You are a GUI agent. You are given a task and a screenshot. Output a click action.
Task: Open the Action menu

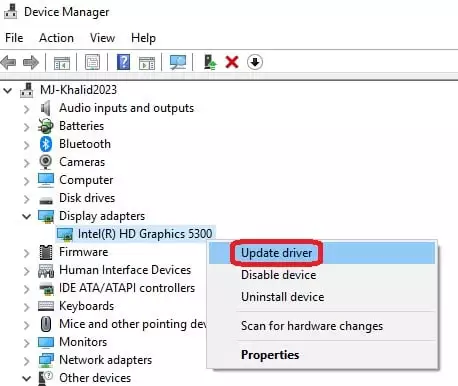tap(56, 38)
